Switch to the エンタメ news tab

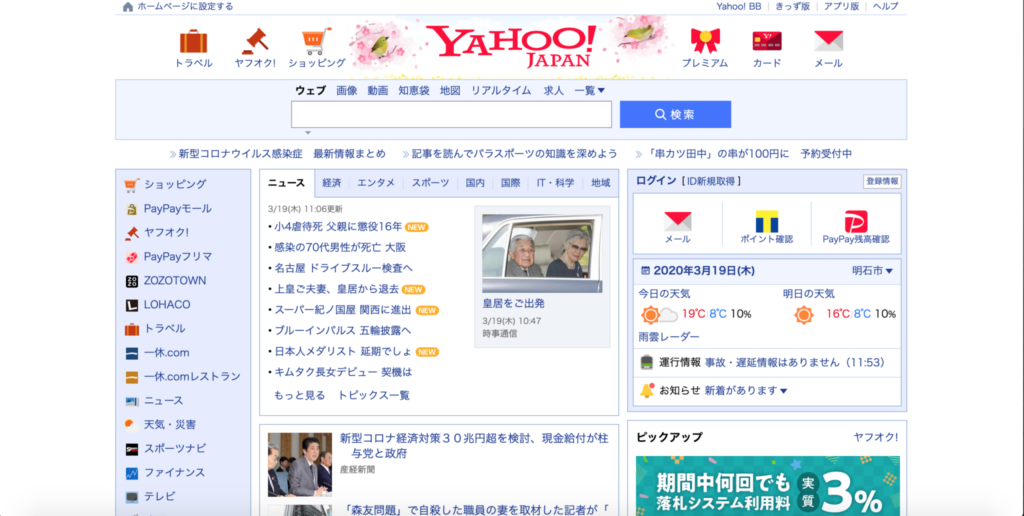pyautogui.click(x=376, y=184)
